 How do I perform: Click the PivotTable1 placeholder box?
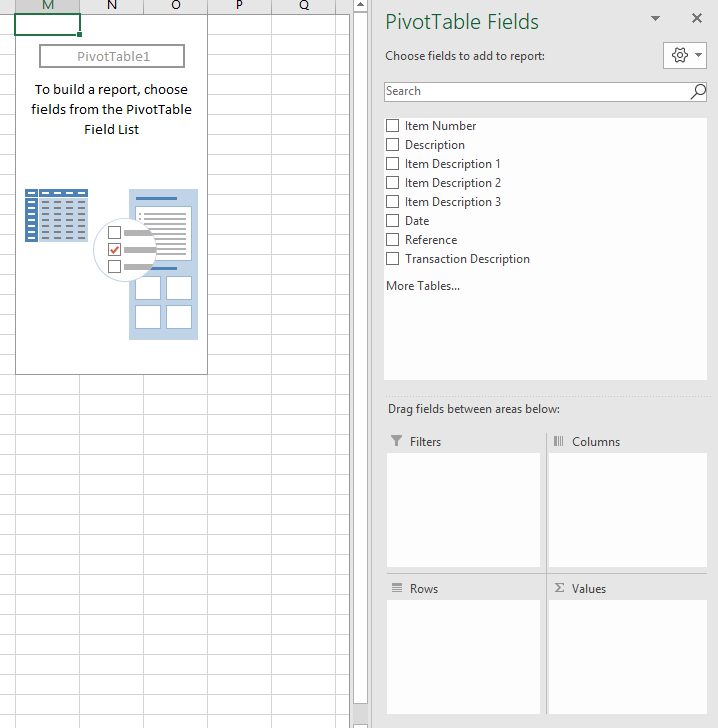pyautogui.click(x=112, y=56)
